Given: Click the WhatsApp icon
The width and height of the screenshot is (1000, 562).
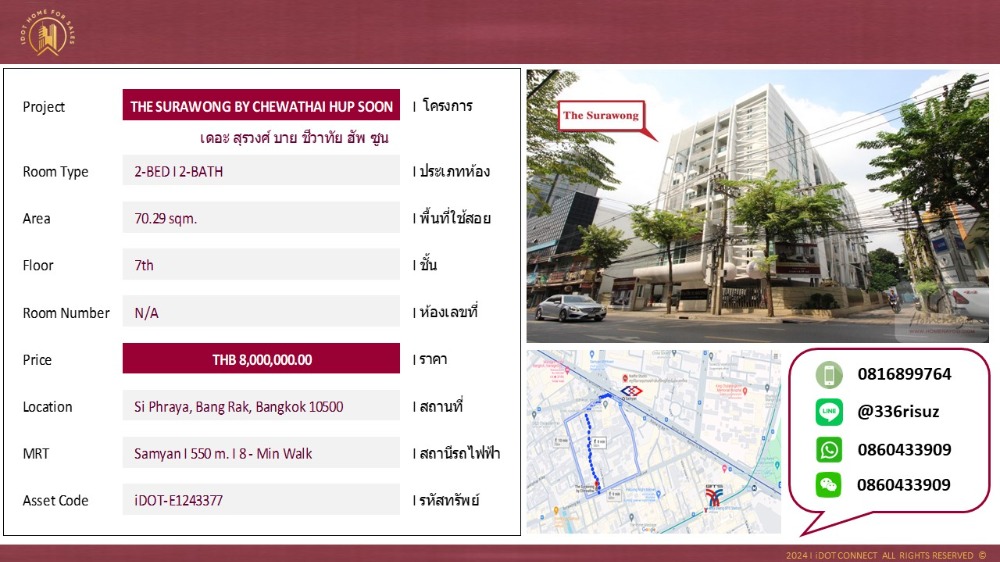Looking at the screenshot, I should (829, 450).
